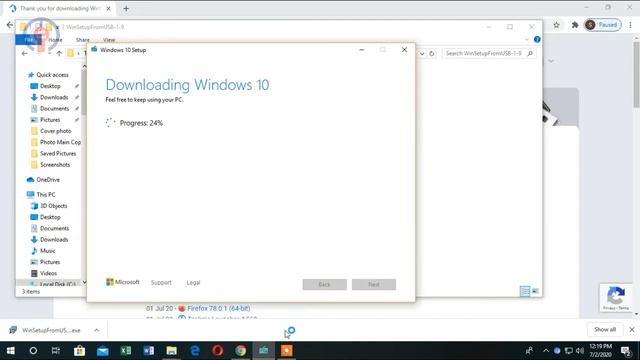The width and height of the screenshot is (640, 360).
Task: Open the orange app on taskbar
Action: (287, 351)
